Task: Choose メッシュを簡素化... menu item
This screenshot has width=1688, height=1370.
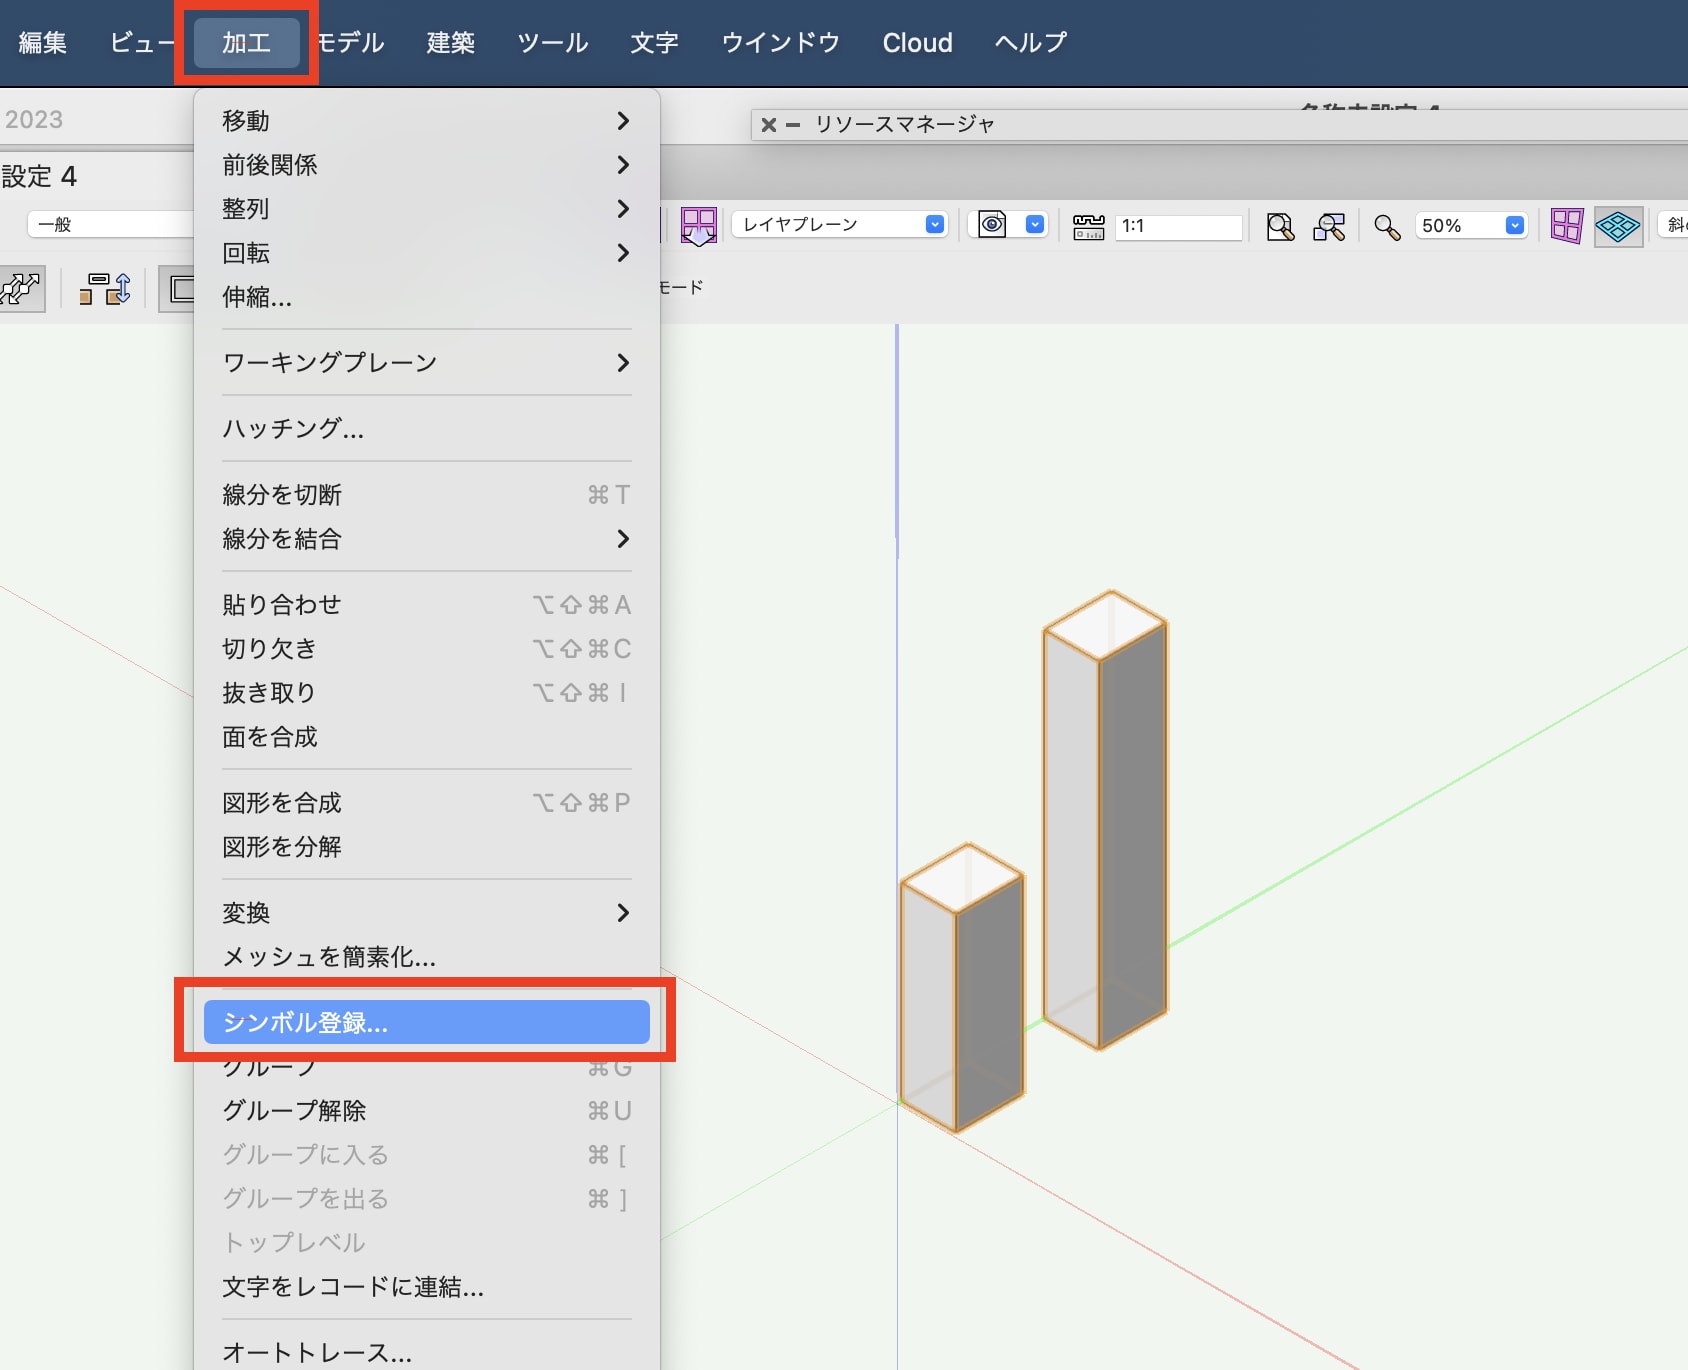Action: click(427, 957)
